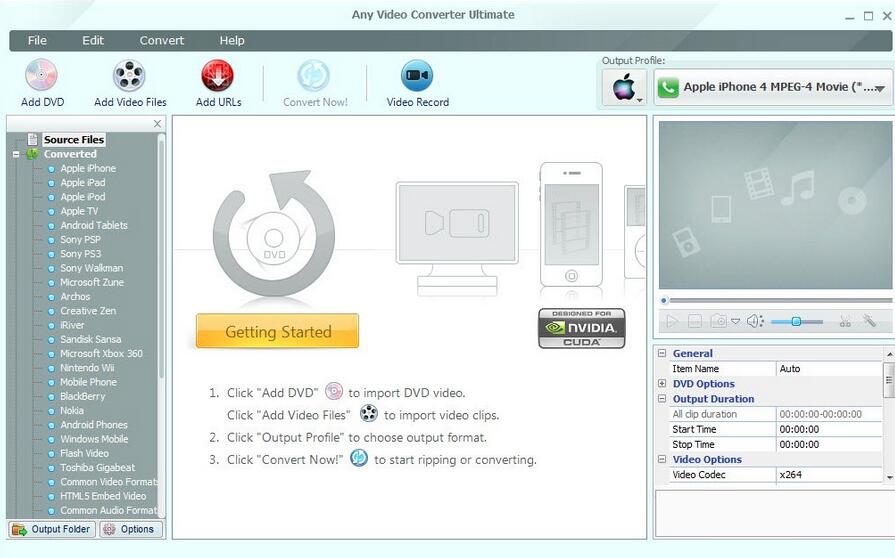Select Sony Walkman in the tree
Screen dimensions: 895x558
(x=91, y=268)
